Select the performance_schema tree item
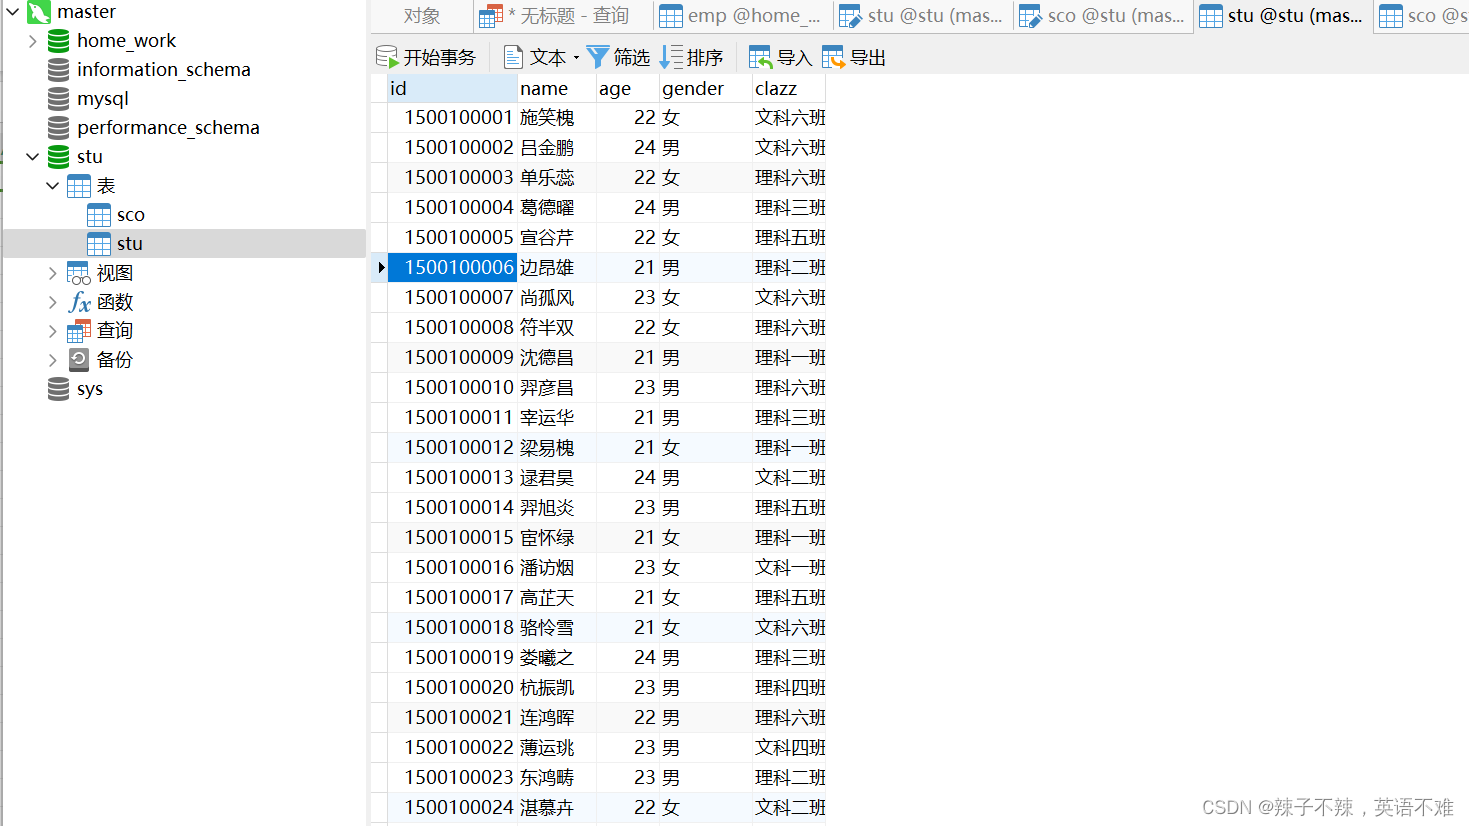The image size is (1469, 826). click(x=168, y=128)
